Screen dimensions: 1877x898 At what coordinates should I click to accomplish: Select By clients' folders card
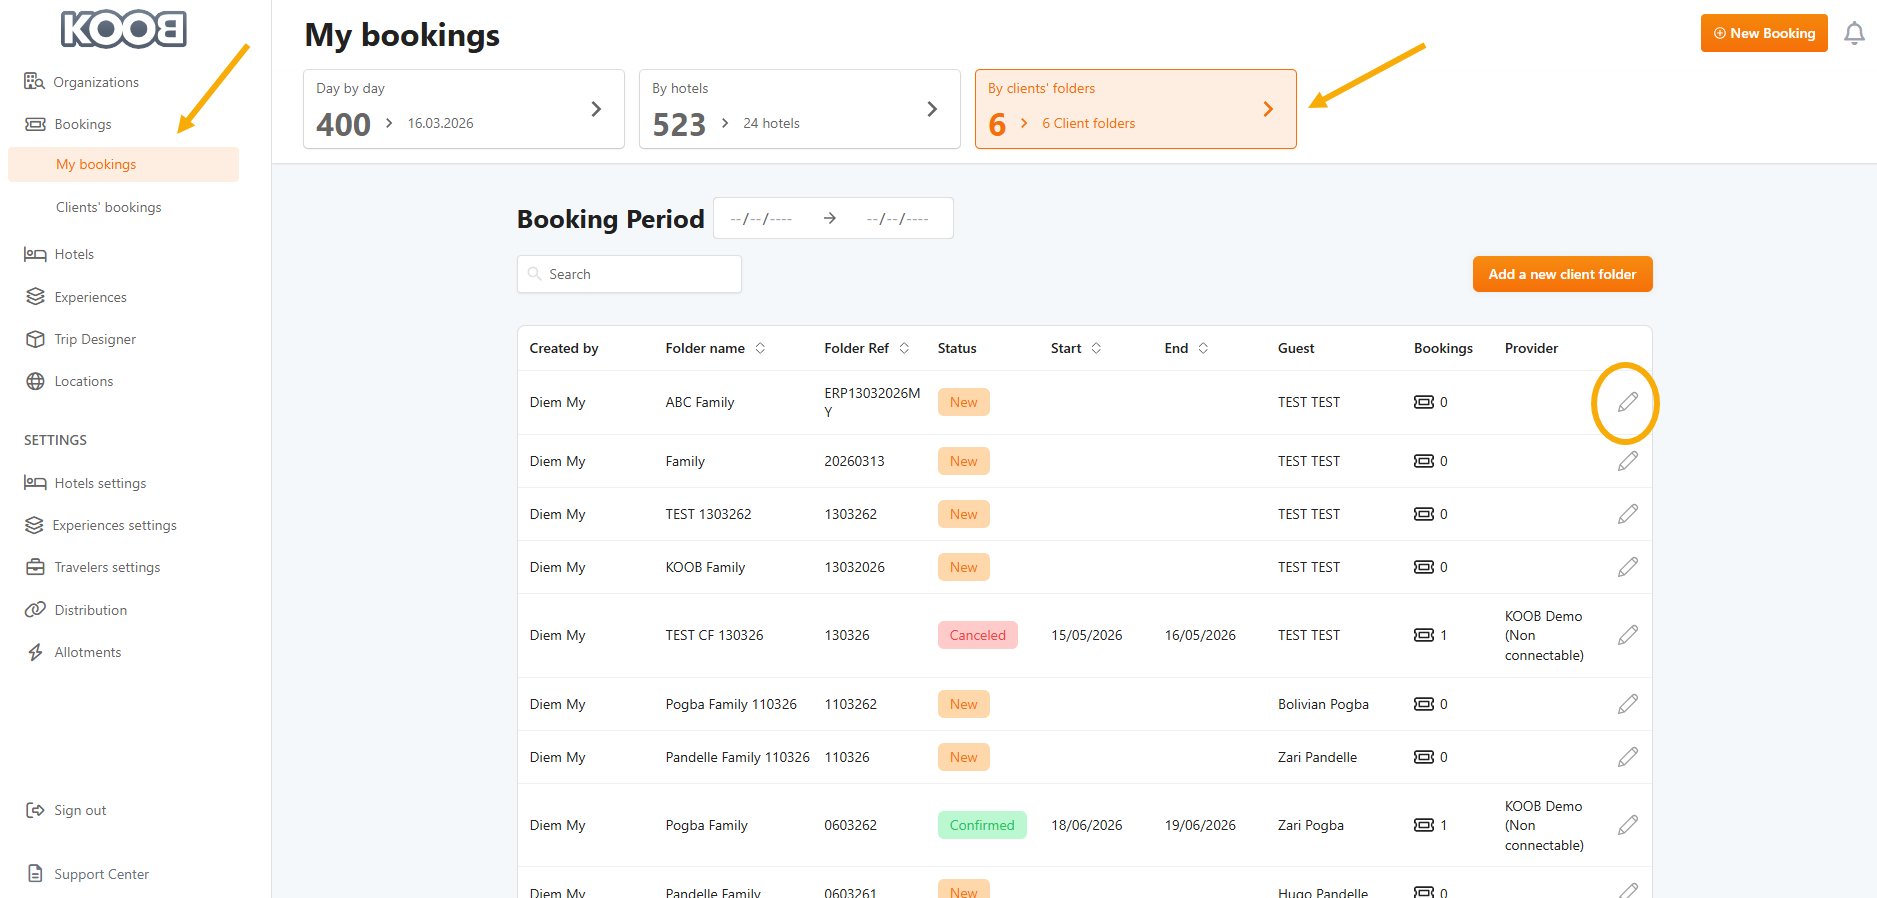[1135, 109]
